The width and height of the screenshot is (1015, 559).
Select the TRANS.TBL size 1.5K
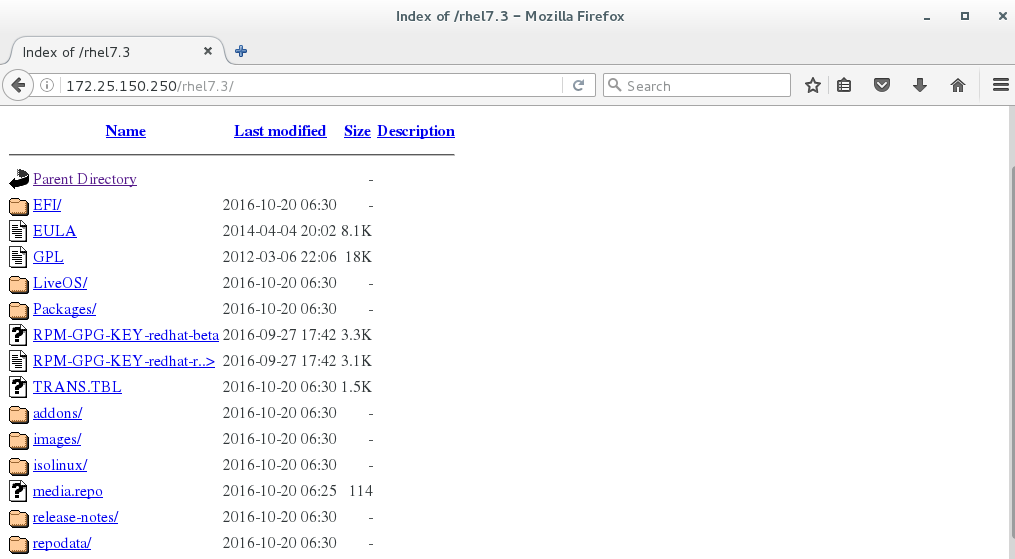357,387
